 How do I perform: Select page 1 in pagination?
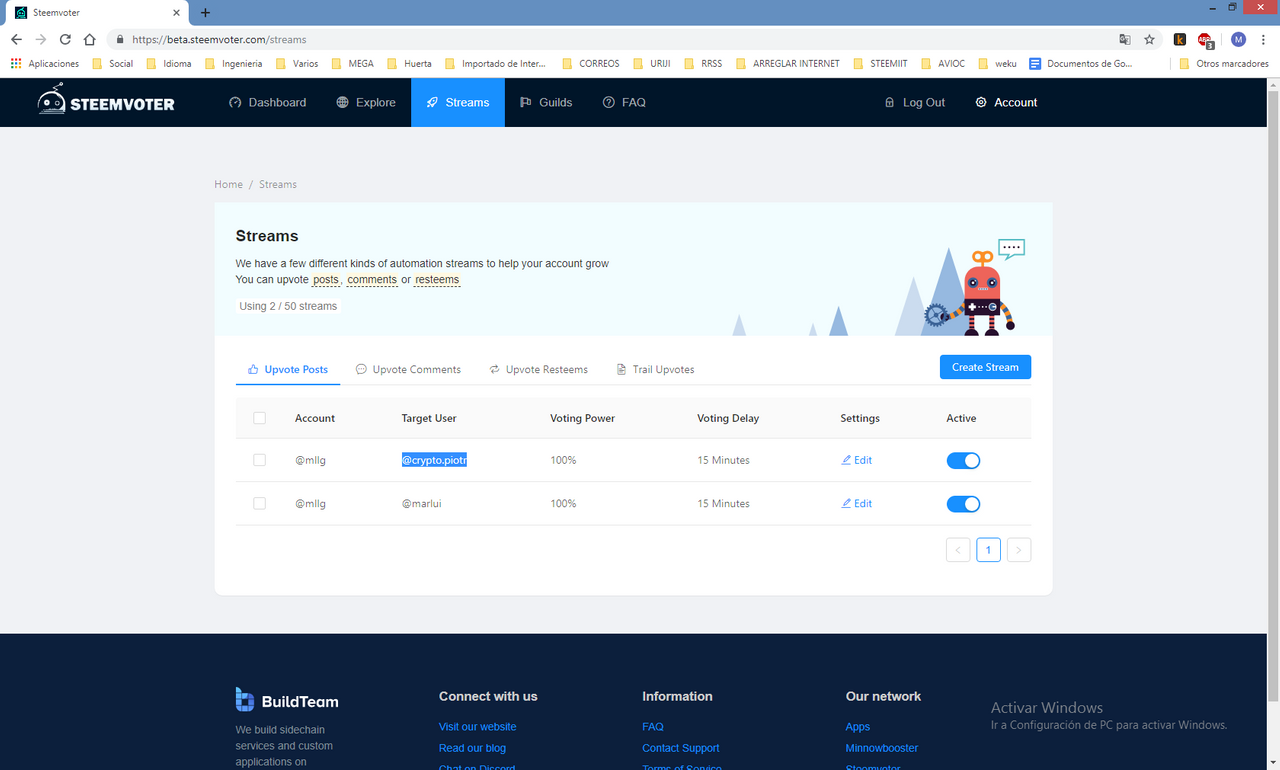tap(988, 550)
